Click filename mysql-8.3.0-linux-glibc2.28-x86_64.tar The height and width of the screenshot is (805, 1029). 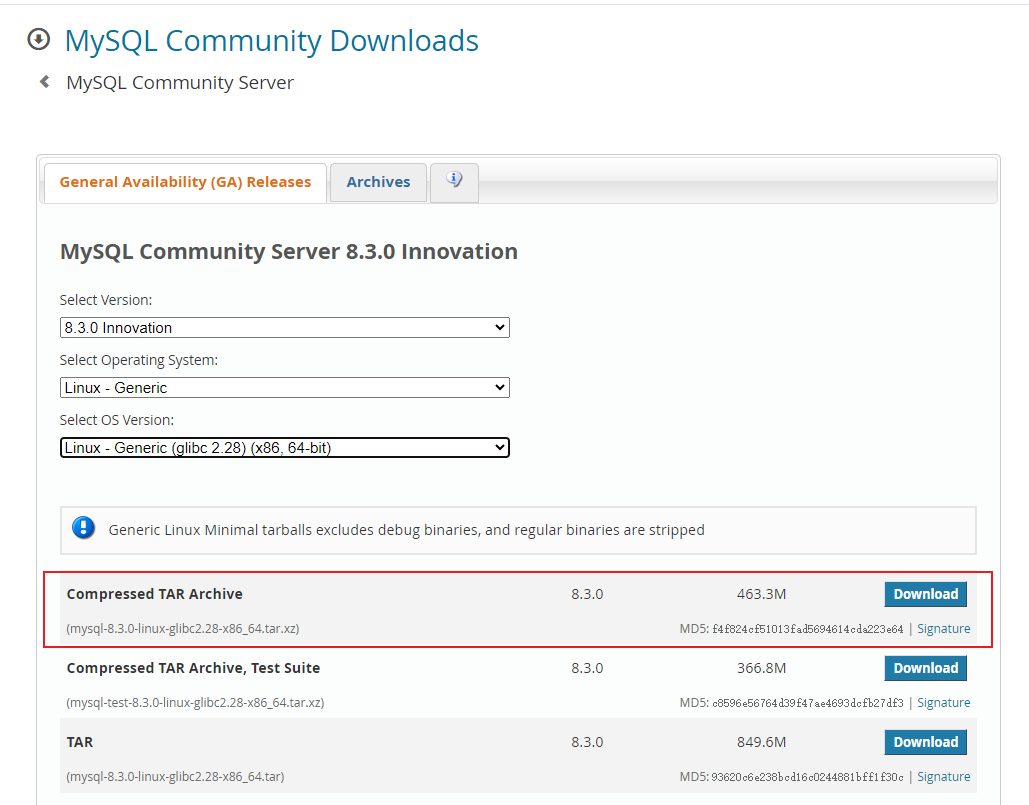point(175,777)
